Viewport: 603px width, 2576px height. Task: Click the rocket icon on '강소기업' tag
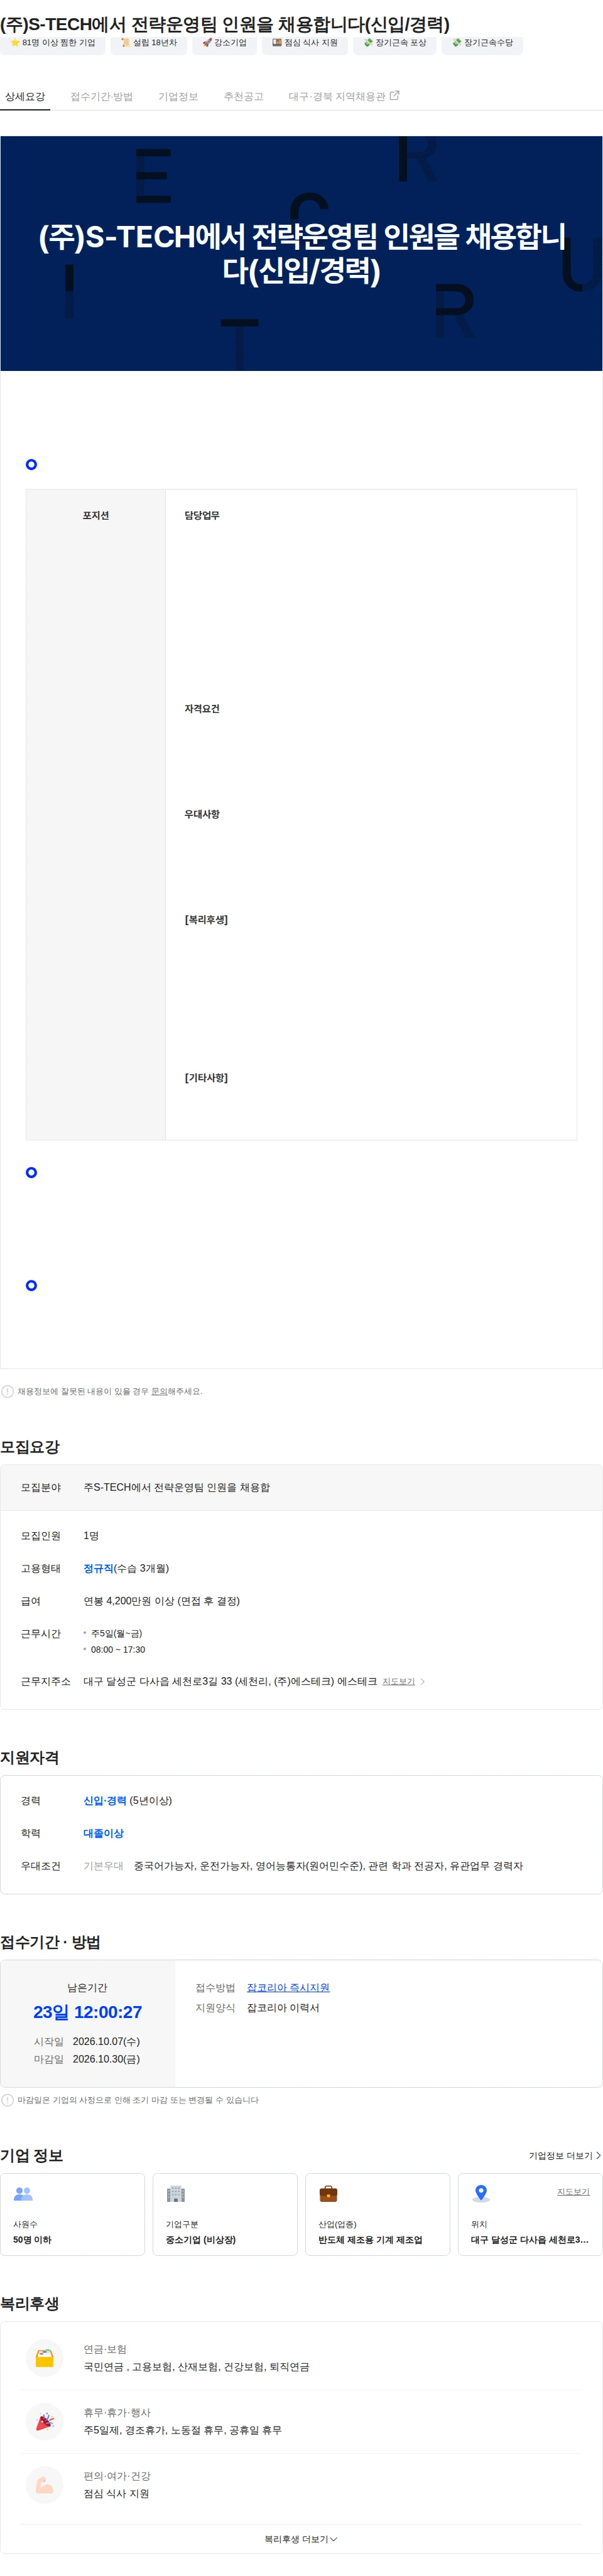point(207,43)
